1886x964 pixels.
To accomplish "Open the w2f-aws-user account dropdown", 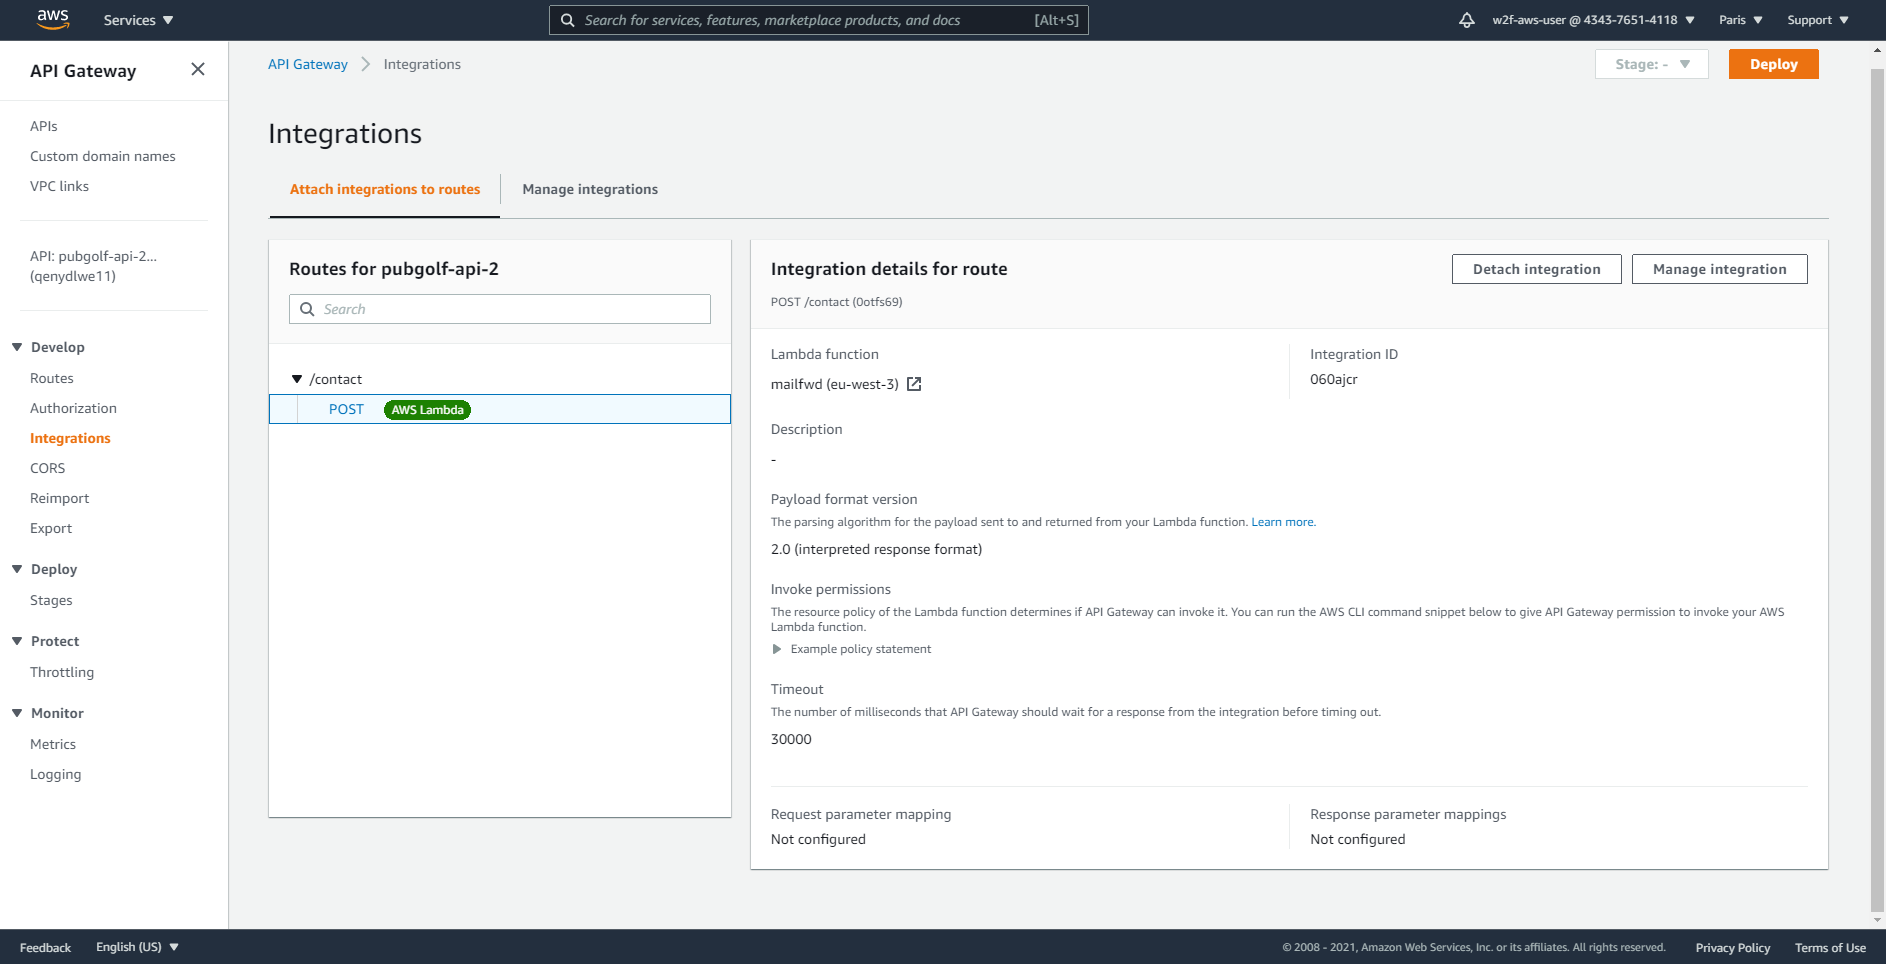I will [x=1593, y=20].
